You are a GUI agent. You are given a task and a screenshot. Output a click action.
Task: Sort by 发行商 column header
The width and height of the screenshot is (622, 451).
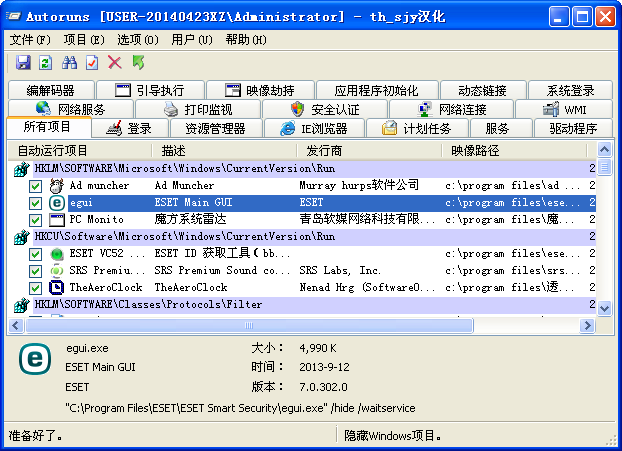pyautogui.click(x=369, y=151)
